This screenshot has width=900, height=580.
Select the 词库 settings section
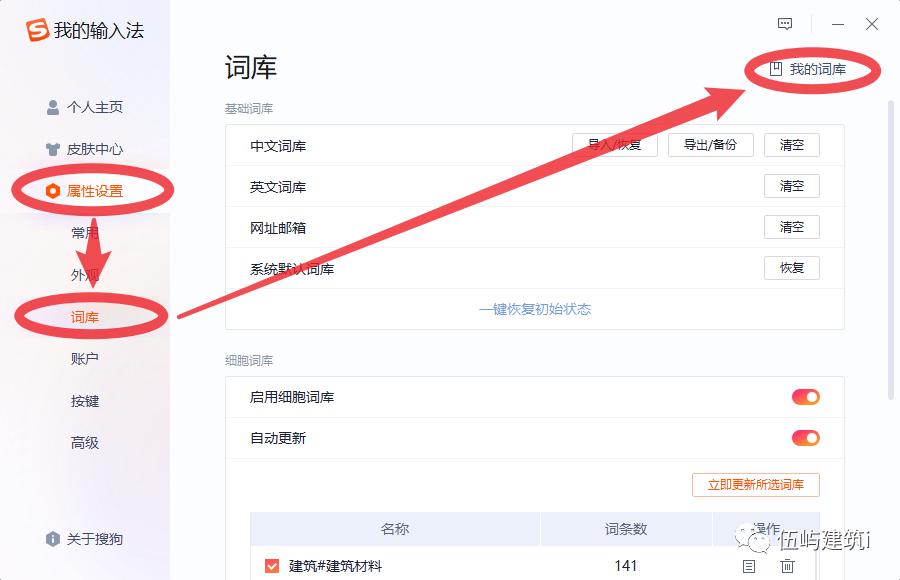85,317
